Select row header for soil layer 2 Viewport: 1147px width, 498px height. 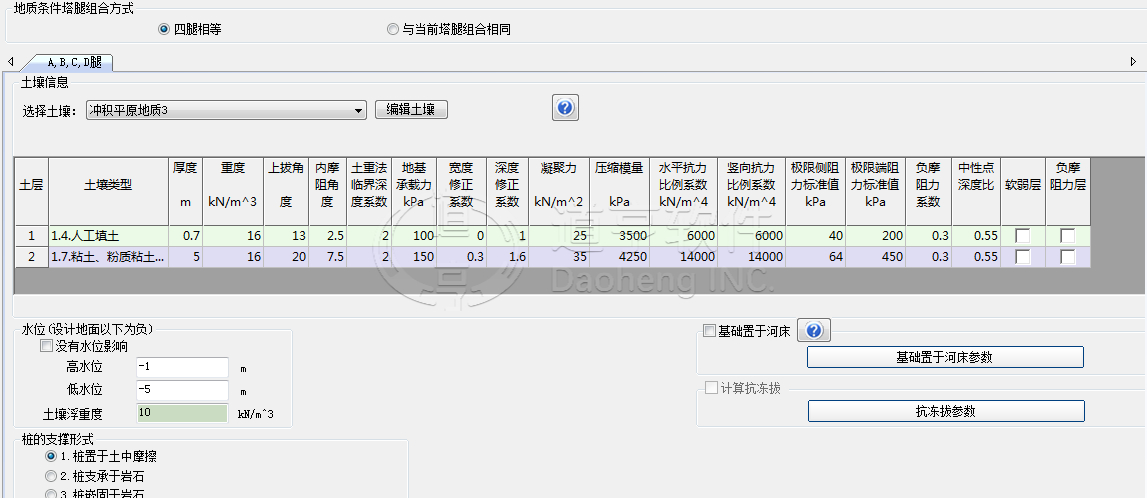click(x=31, y=257)
